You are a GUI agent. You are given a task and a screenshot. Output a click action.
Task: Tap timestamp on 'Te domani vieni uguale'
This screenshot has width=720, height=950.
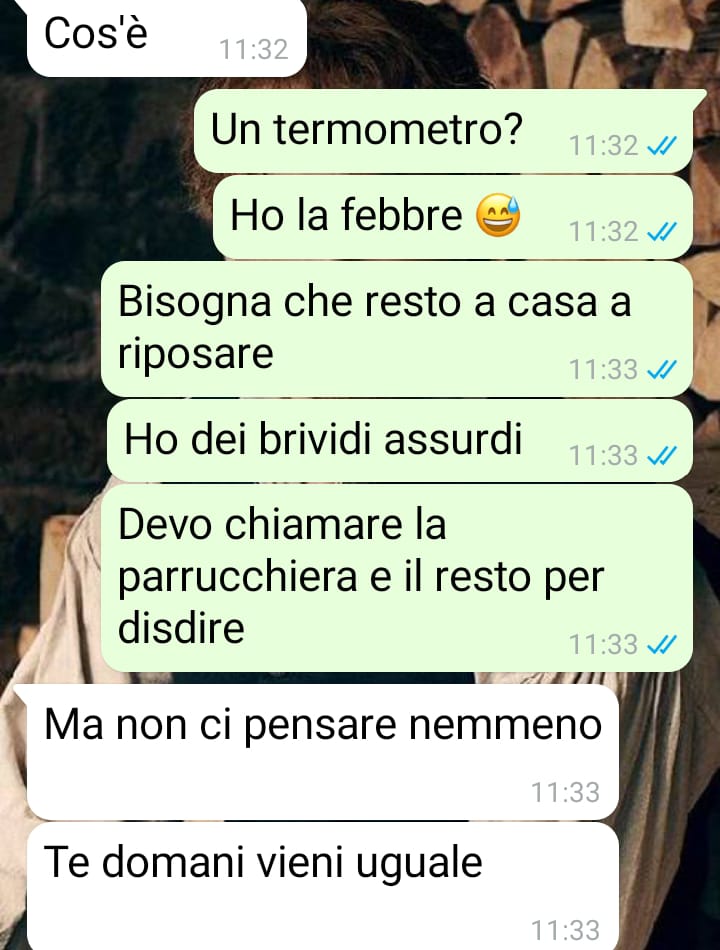[x=565, y=930]
